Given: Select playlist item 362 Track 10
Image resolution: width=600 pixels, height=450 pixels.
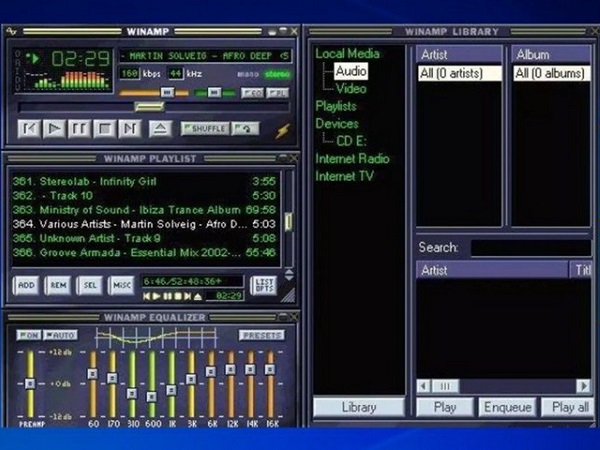Looking at the screenshot, I should [x=144, y=196].
